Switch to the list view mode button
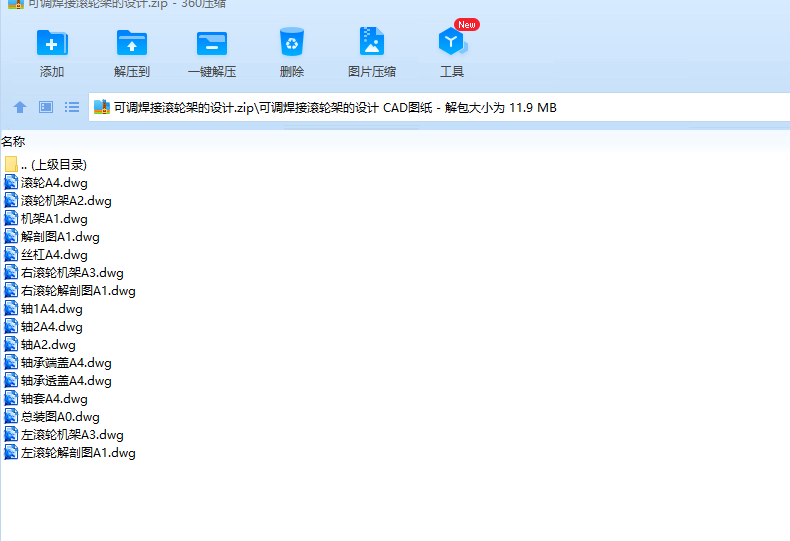The image size is (790, 541). (x=72, y=107)
